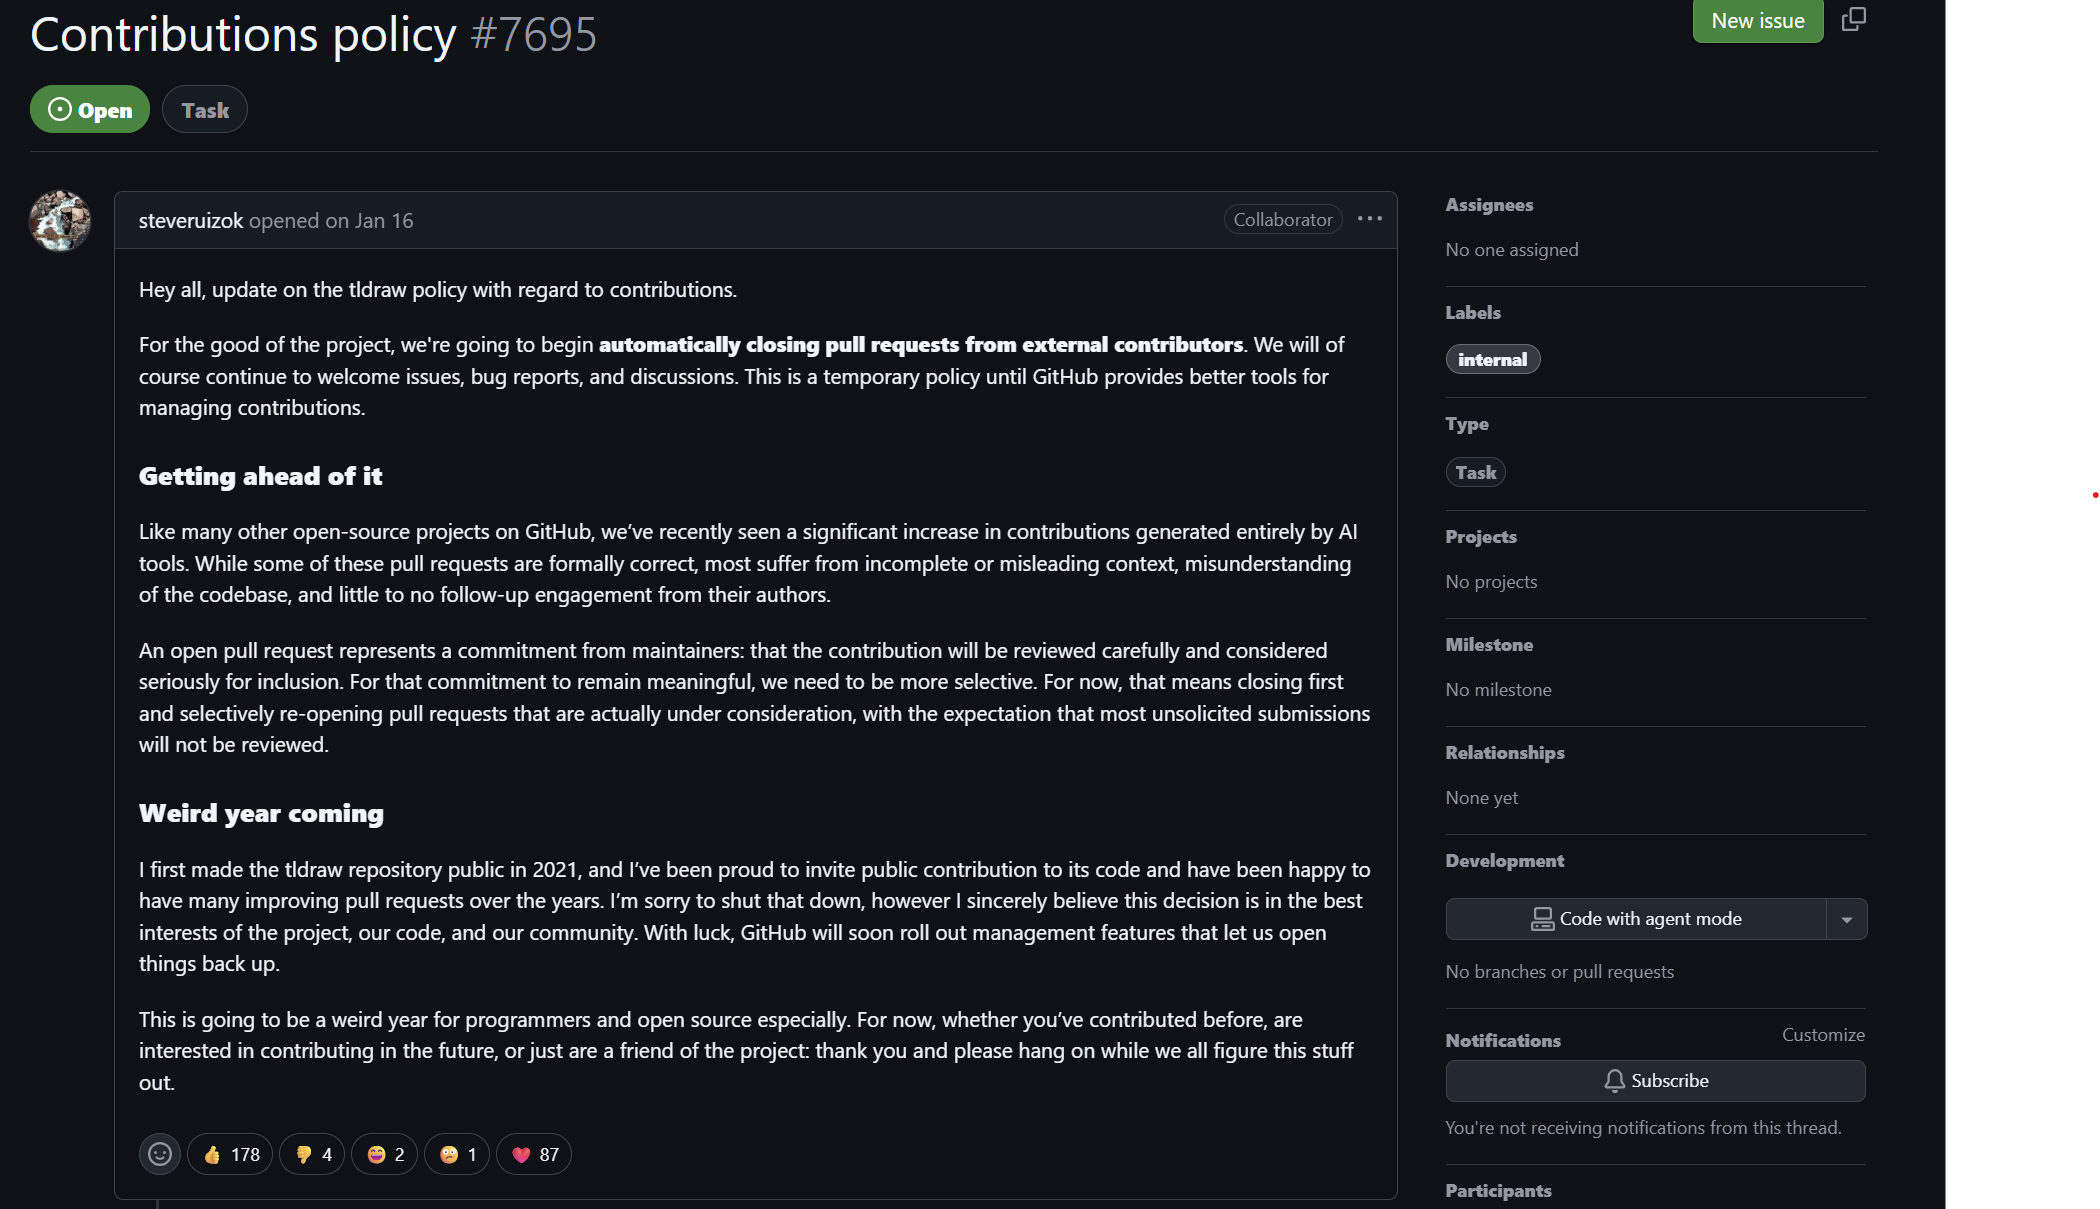Toggle the heart reaction with 87
This screenshot has width=2100, height=1209.
coord(534,1154)
